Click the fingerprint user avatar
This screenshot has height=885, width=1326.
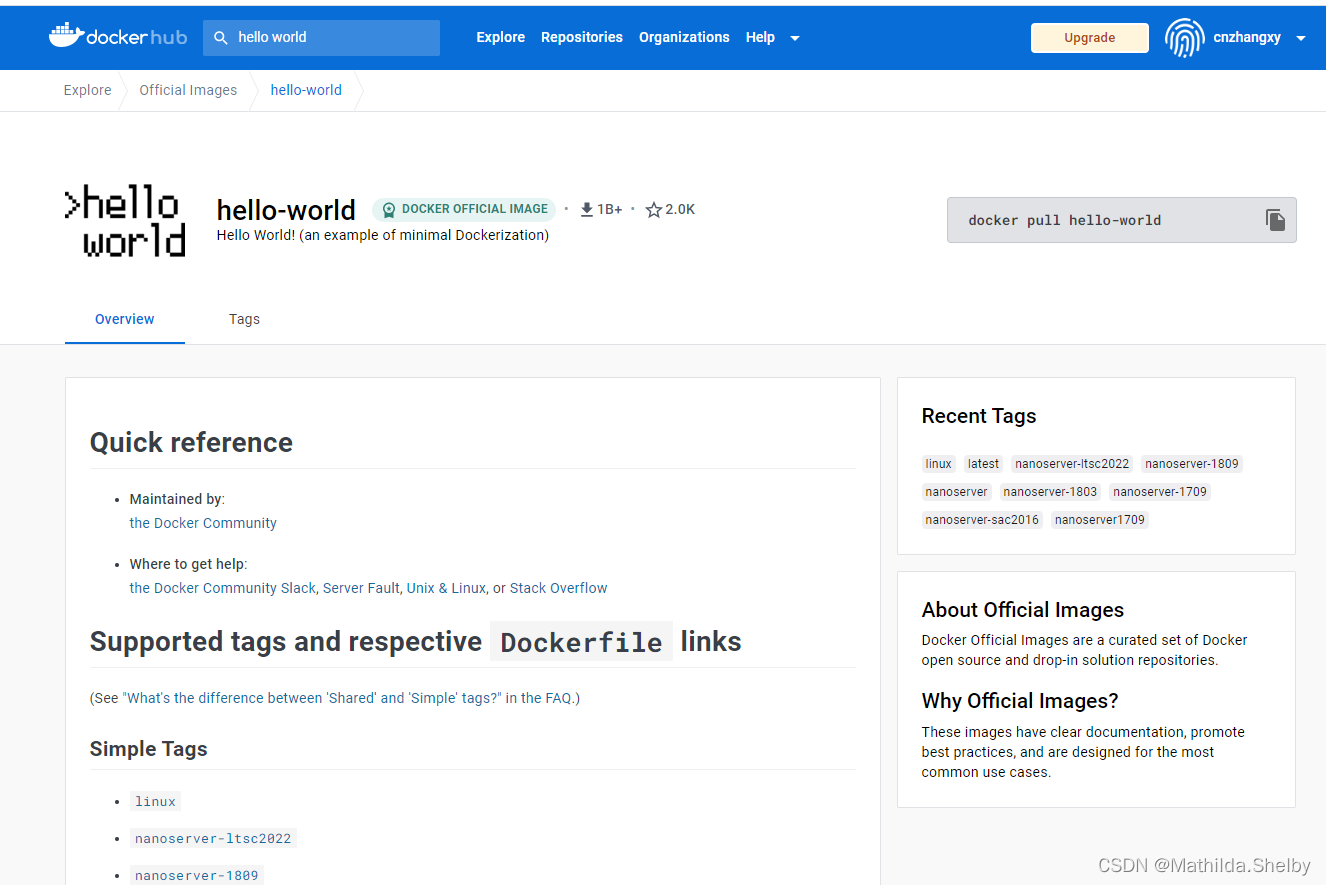1184,38
